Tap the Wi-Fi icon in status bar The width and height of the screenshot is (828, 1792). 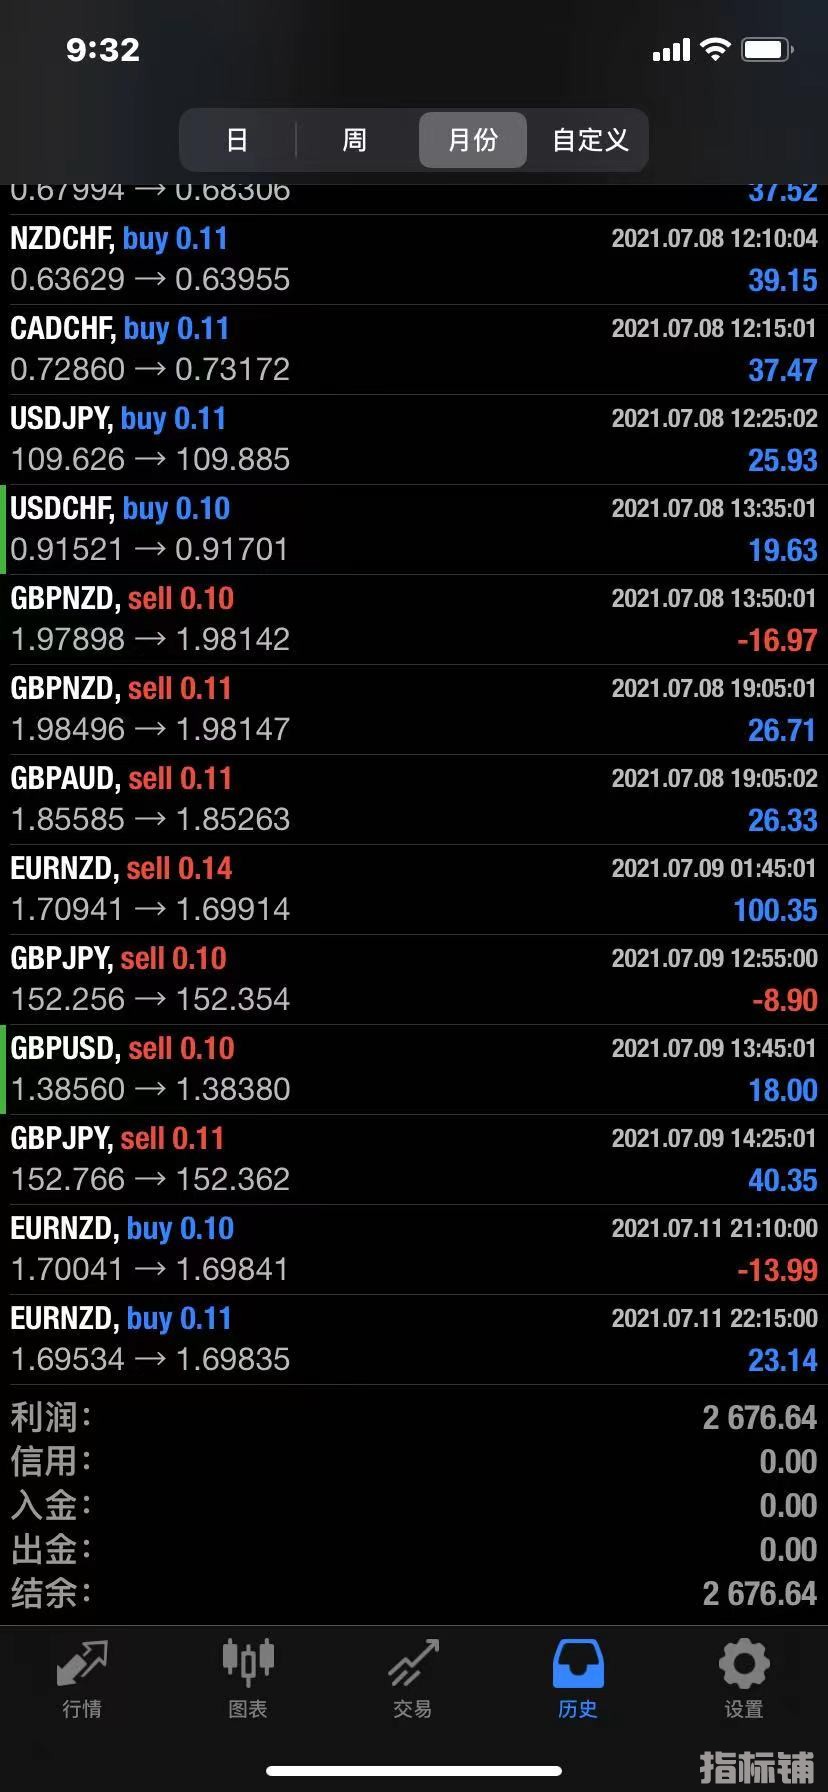[715, 49]
